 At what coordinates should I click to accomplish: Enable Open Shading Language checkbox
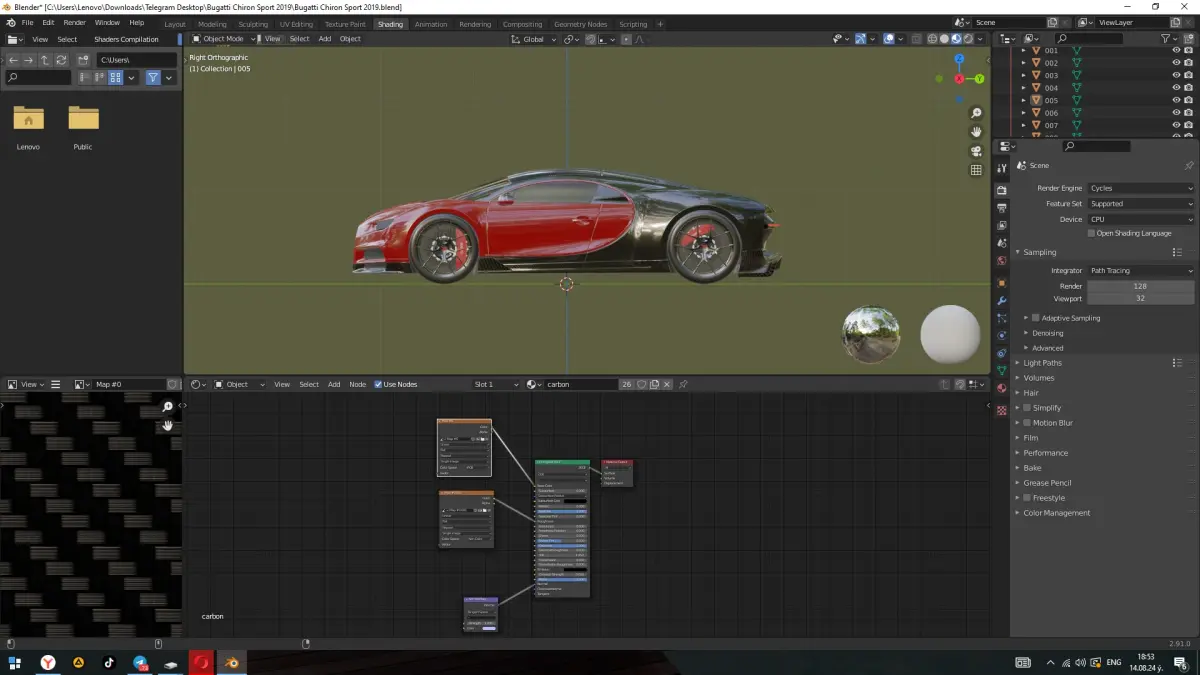[1091, 233]
